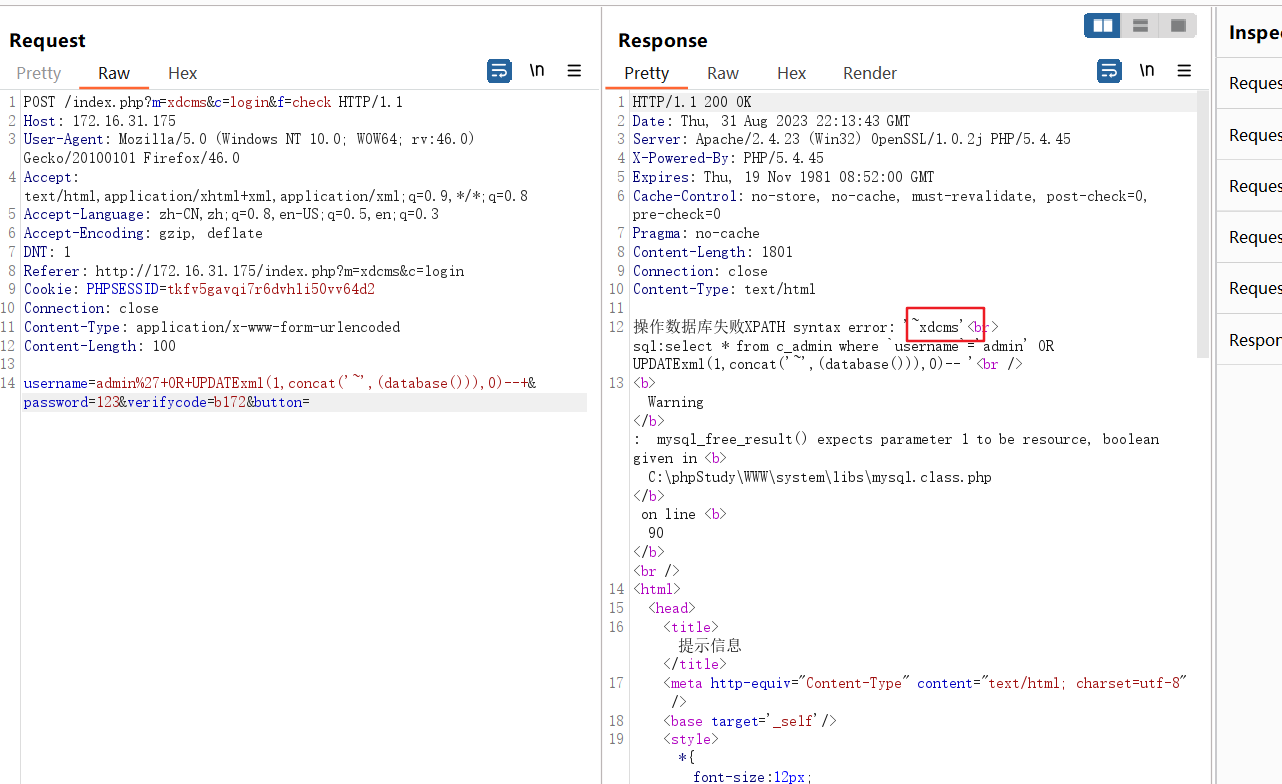Screen dimensions: 1282x784
Task: Click the base target tag line
Action: pos(750,720)
